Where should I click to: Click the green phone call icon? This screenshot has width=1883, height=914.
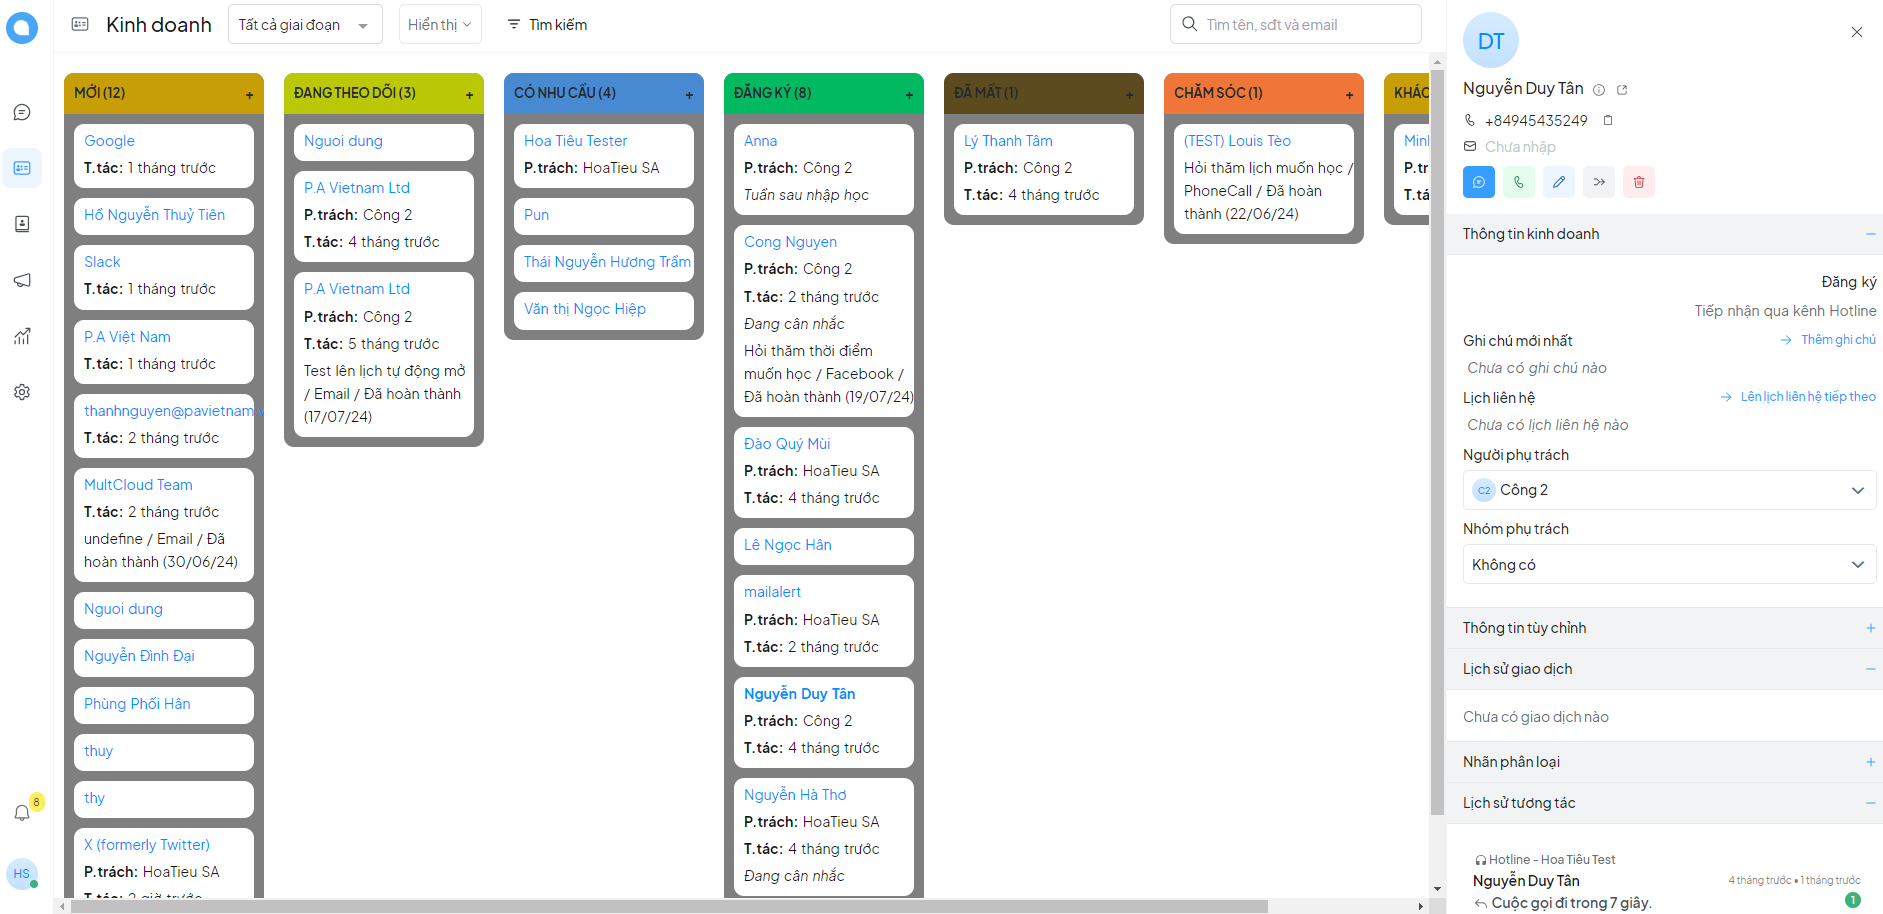tap(1518, 182)
